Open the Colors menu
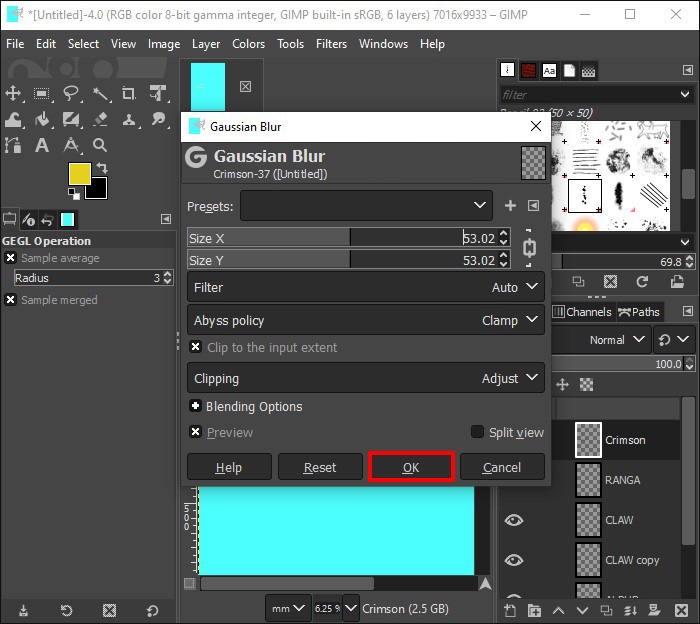The image size is (700, 624). click(x=248, y=44)
